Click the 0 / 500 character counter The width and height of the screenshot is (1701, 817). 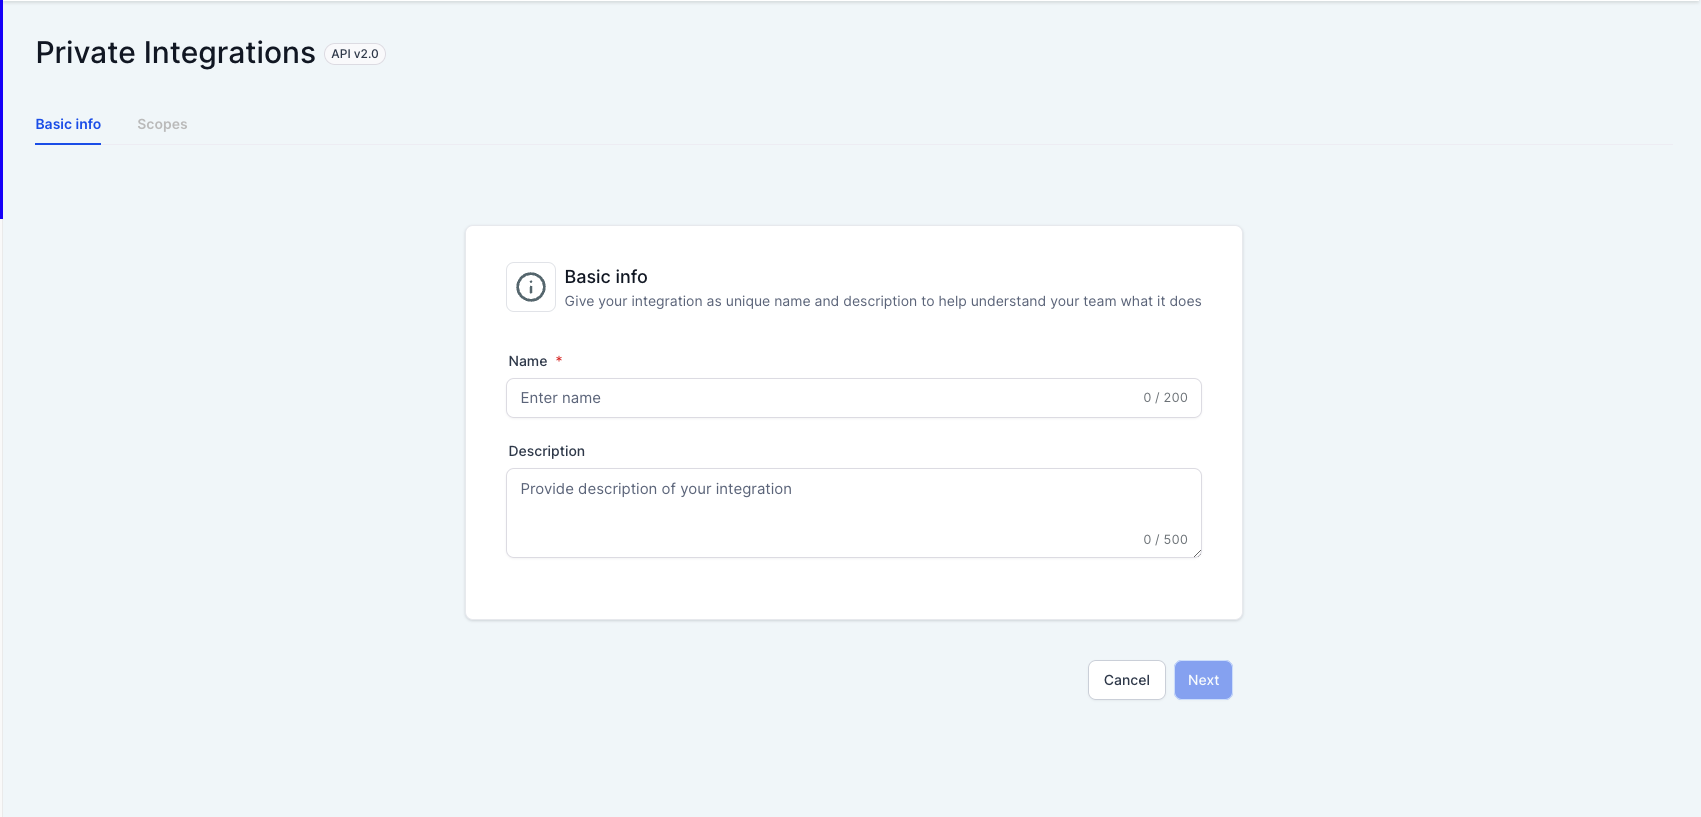[x=1165, y=540]
